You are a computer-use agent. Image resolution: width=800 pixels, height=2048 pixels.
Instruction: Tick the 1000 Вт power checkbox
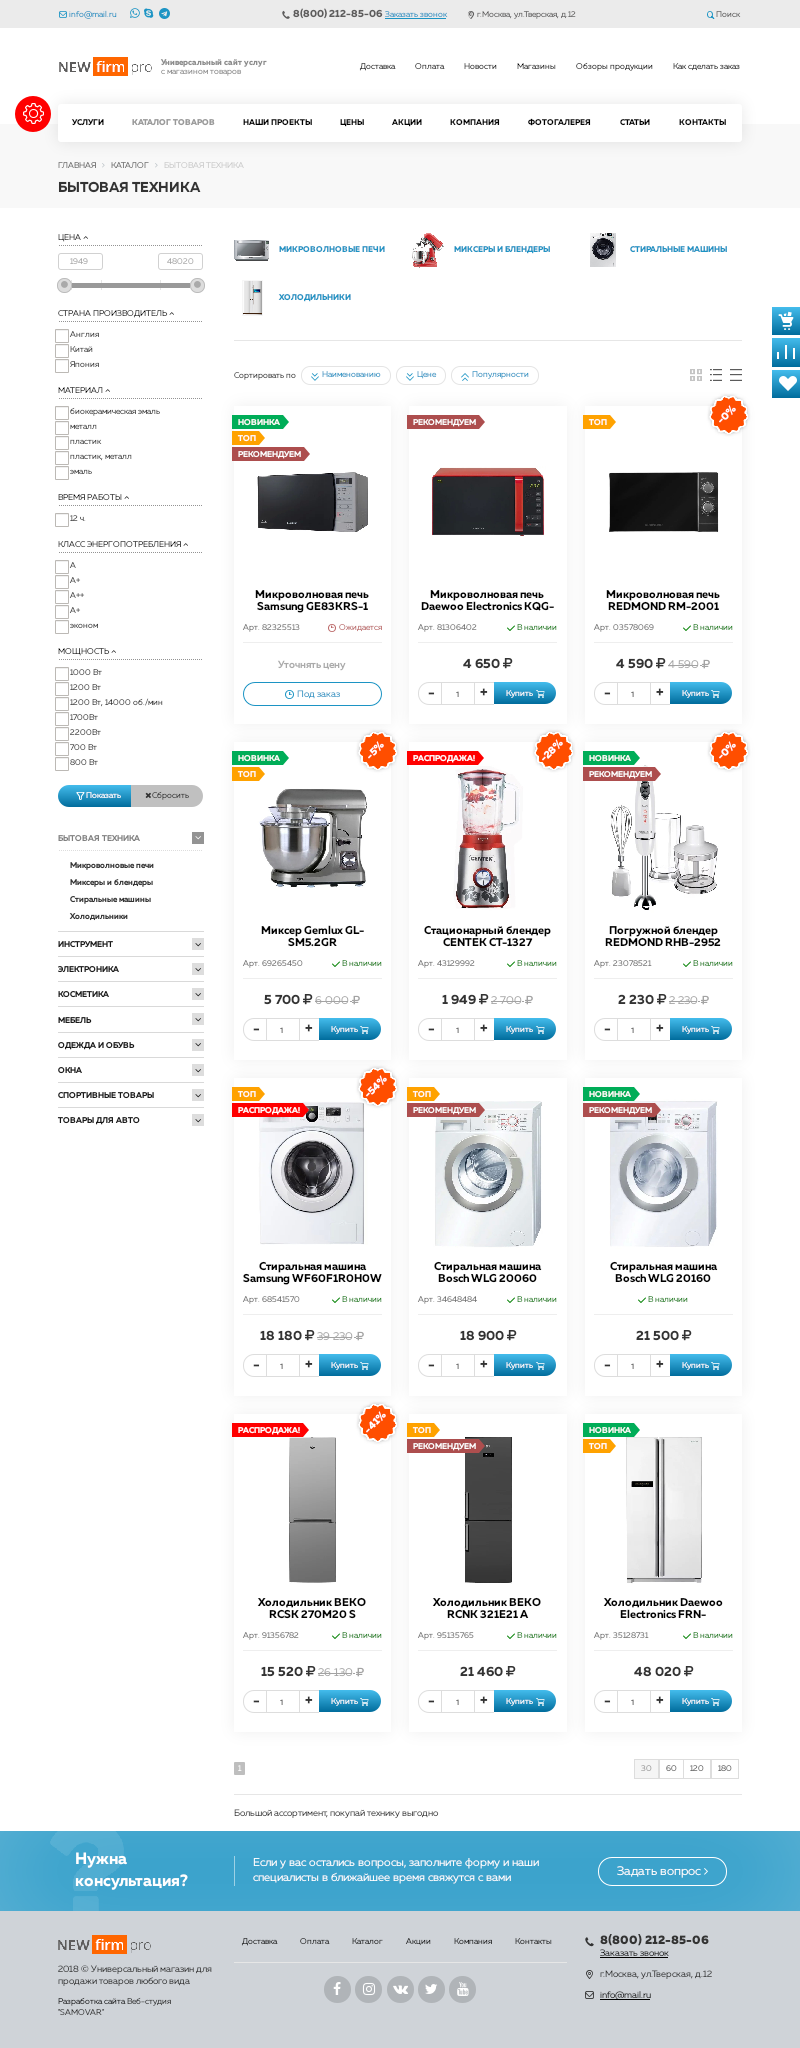point(62,674)
